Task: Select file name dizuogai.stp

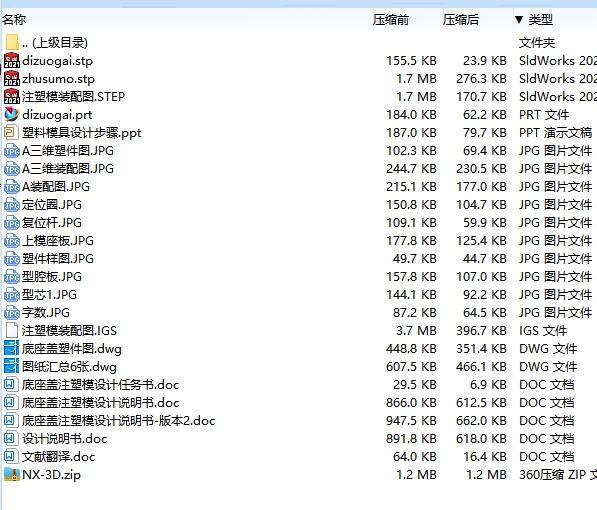Action: [57, 61]
